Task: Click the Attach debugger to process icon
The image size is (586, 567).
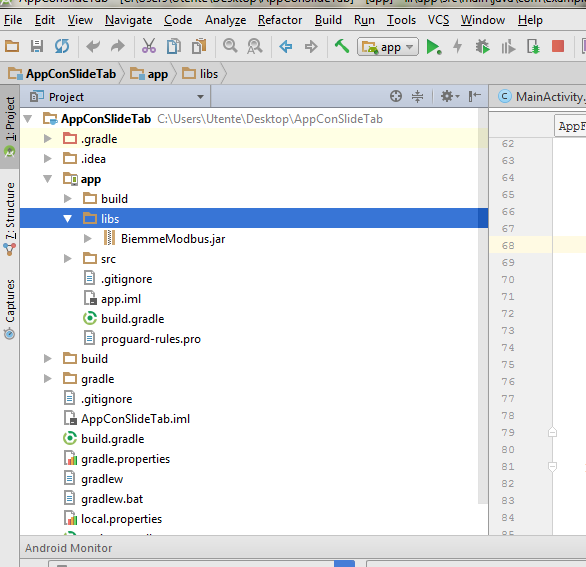Action: click(x=533, y=47)
